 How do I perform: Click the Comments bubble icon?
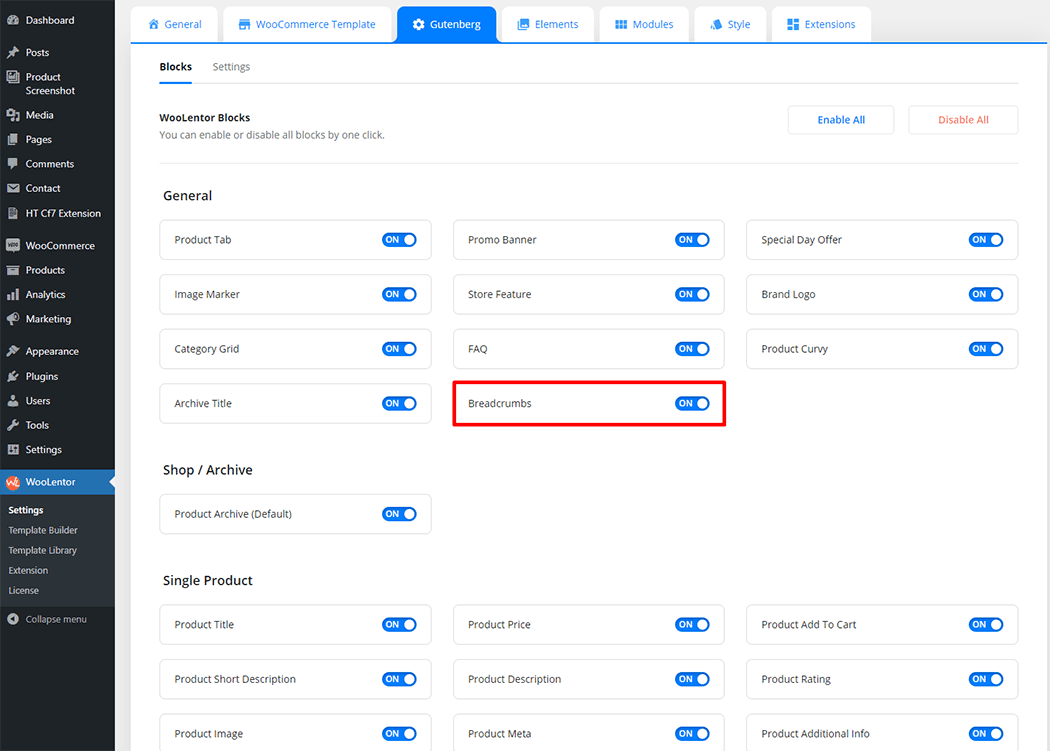point(13,164)
